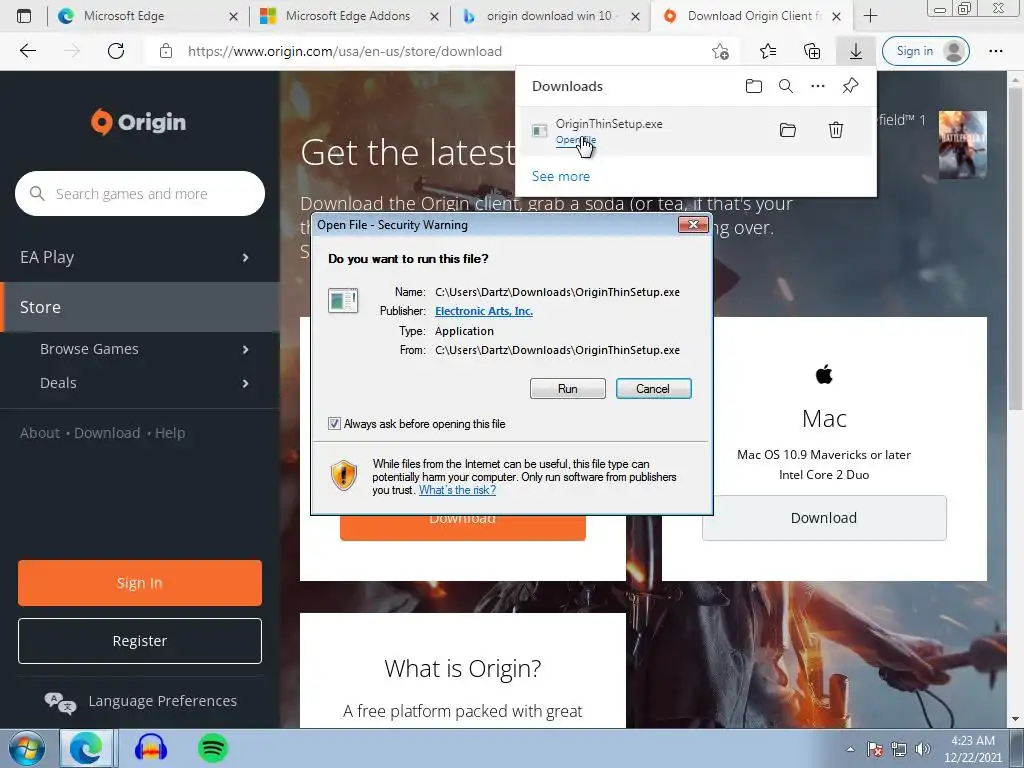This screenshot has height=768, width=1024.
Task: Close the Open File Security Warning dialog
Action: [x=693, y=225]
